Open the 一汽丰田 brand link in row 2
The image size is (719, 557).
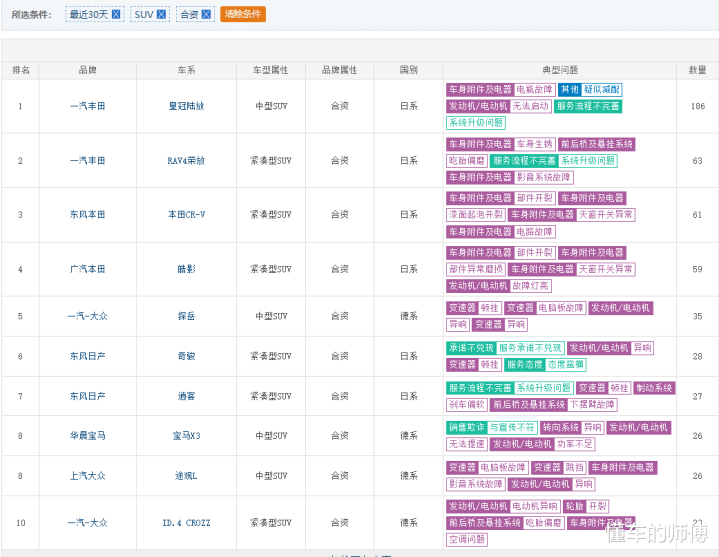pos(88,160)
